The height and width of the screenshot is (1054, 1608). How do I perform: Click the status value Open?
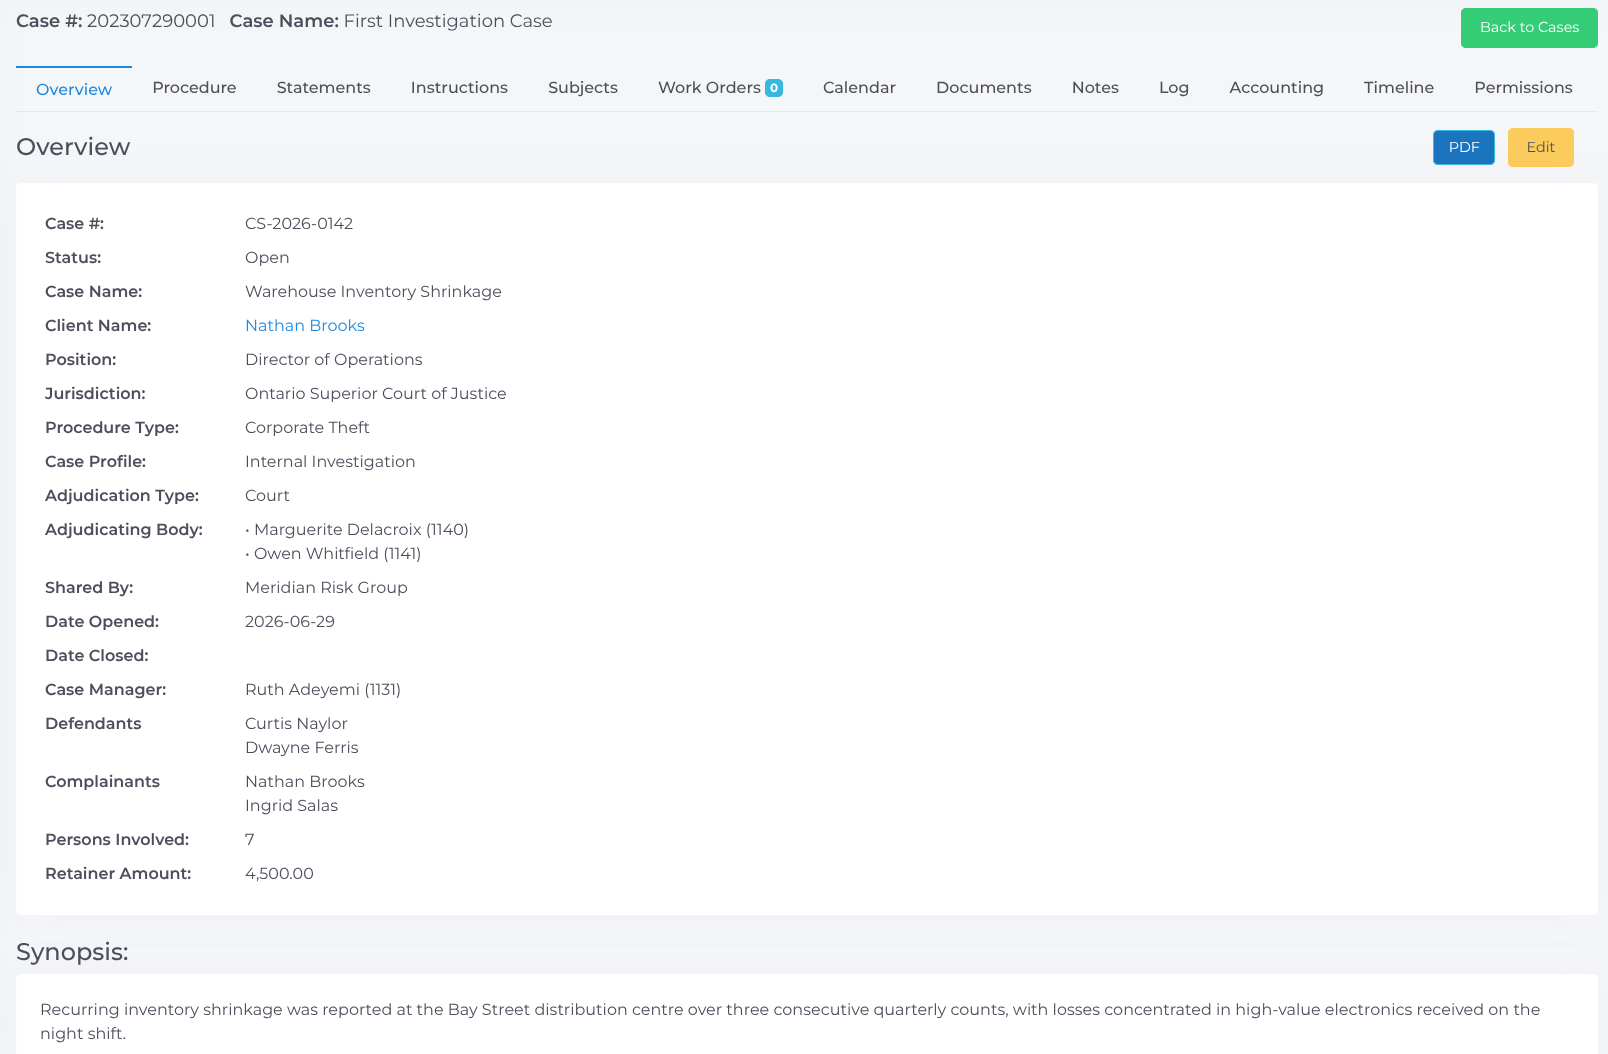pos(267,258)
